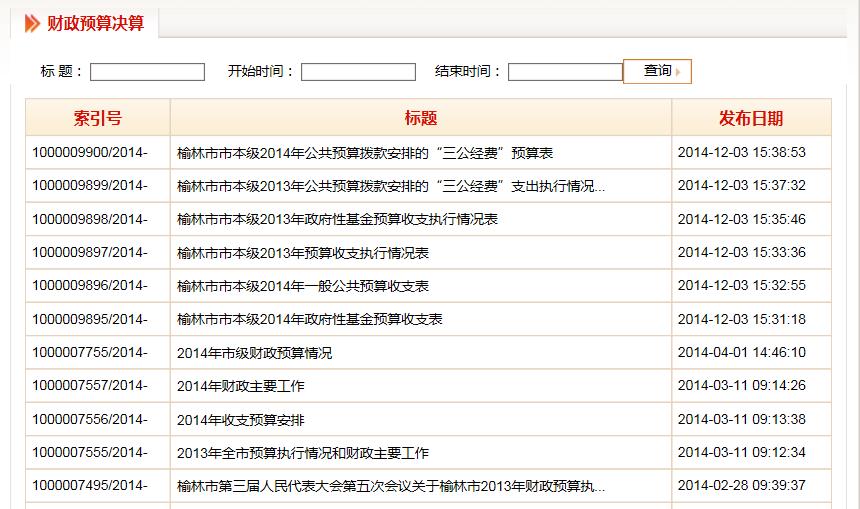Click date 2014-03-11 09:13:38
860x509 pixels.
[x=742, y=419]
